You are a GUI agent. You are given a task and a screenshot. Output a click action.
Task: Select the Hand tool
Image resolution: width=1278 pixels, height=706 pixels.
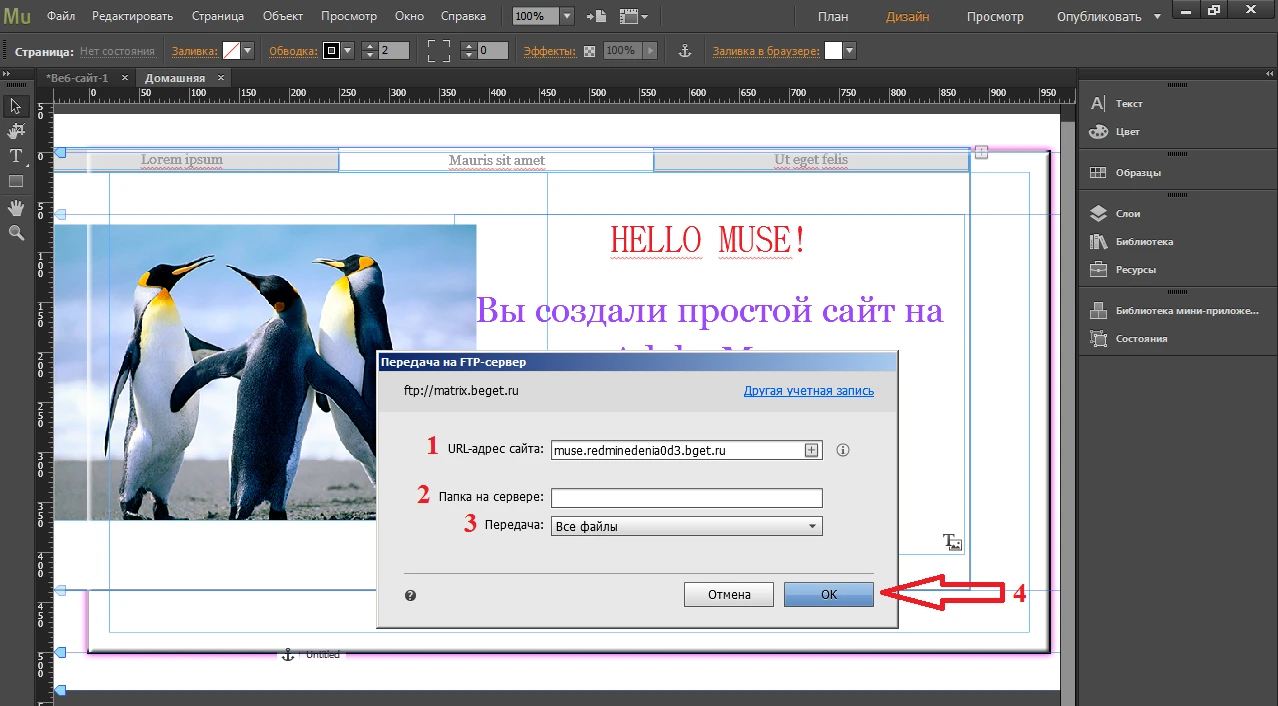click(x=16, y=208)
